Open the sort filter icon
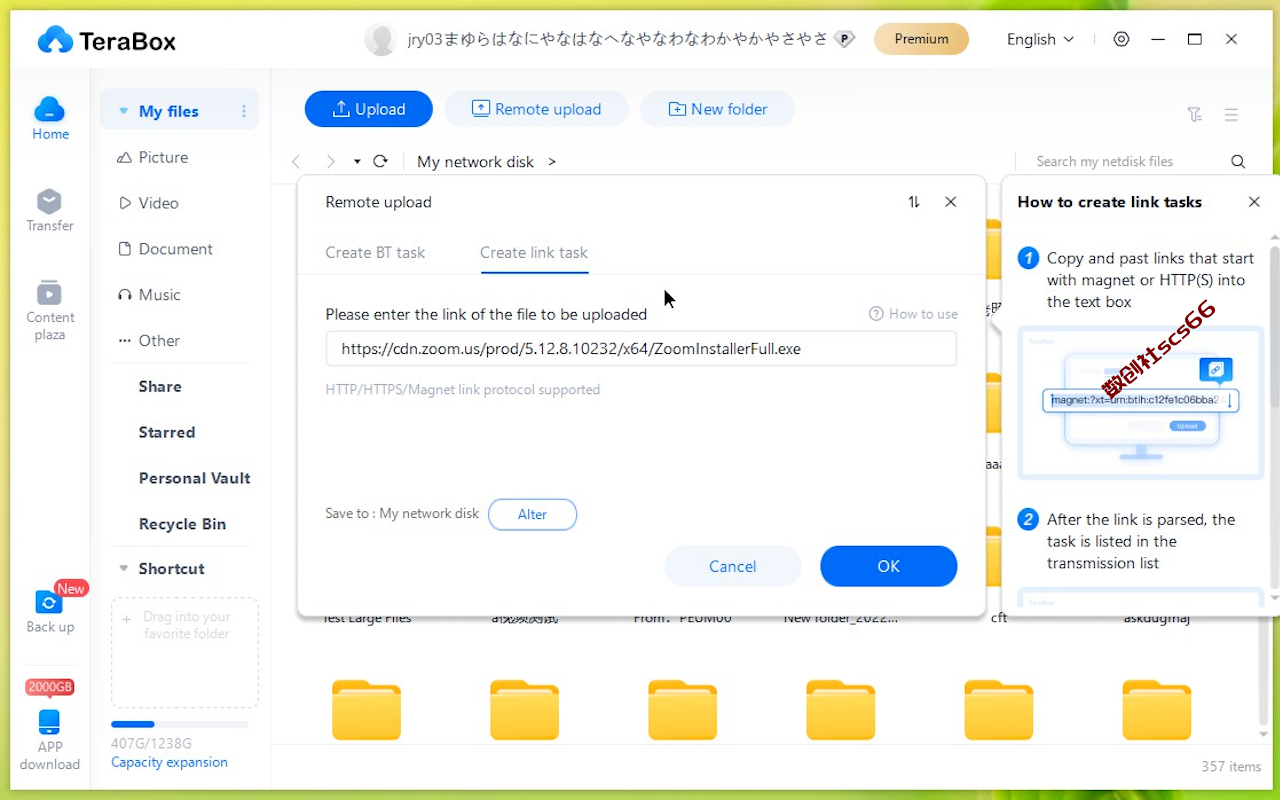1280x800 pixels. [x=1195, y=115]
